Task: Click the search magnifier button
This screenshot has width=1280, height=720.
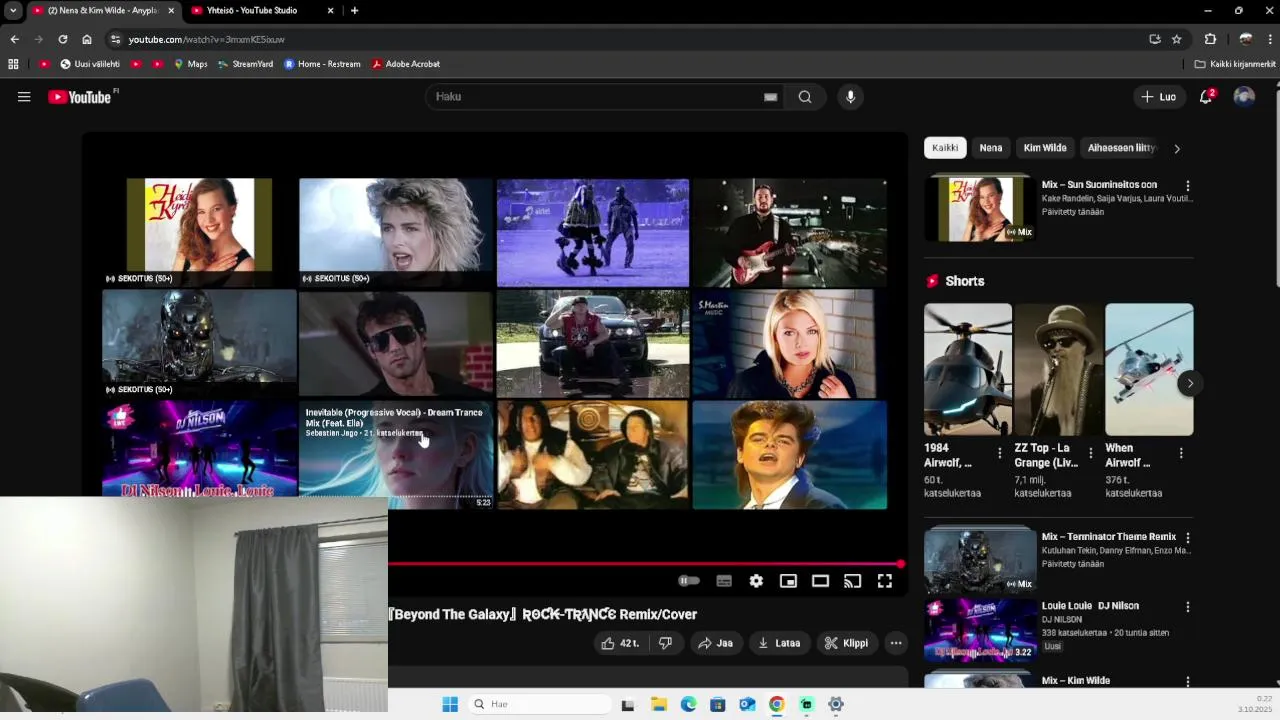Action: [x=805, y=97]
